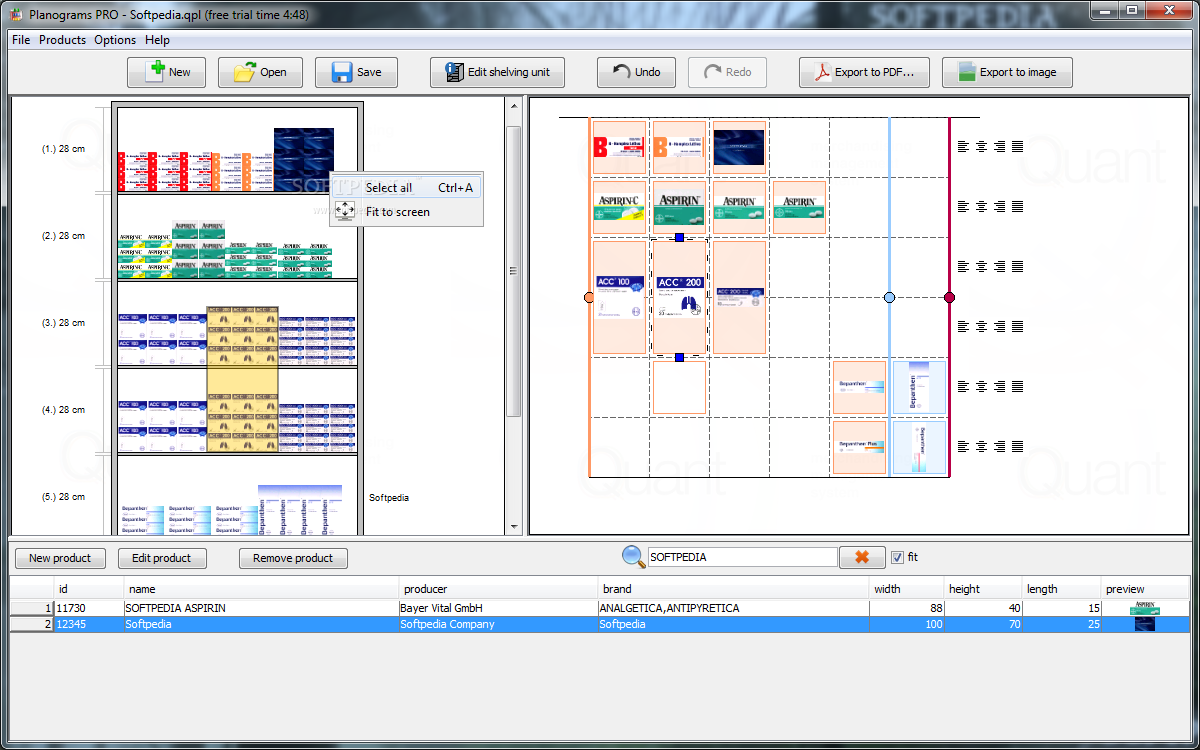1200x750 pixels.
Task: Open the Help menu
Action: point(157,40)
